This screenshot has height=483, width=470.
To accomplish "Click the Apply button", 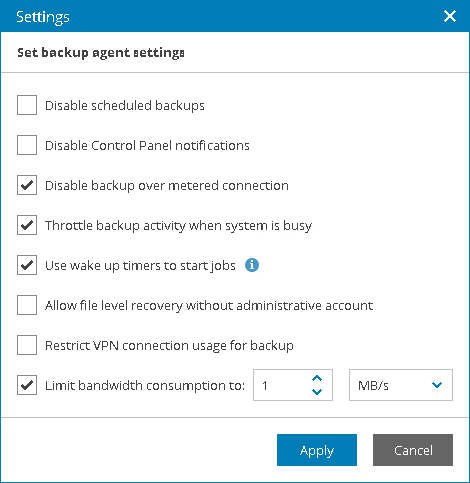I will [x=317, y=450].
